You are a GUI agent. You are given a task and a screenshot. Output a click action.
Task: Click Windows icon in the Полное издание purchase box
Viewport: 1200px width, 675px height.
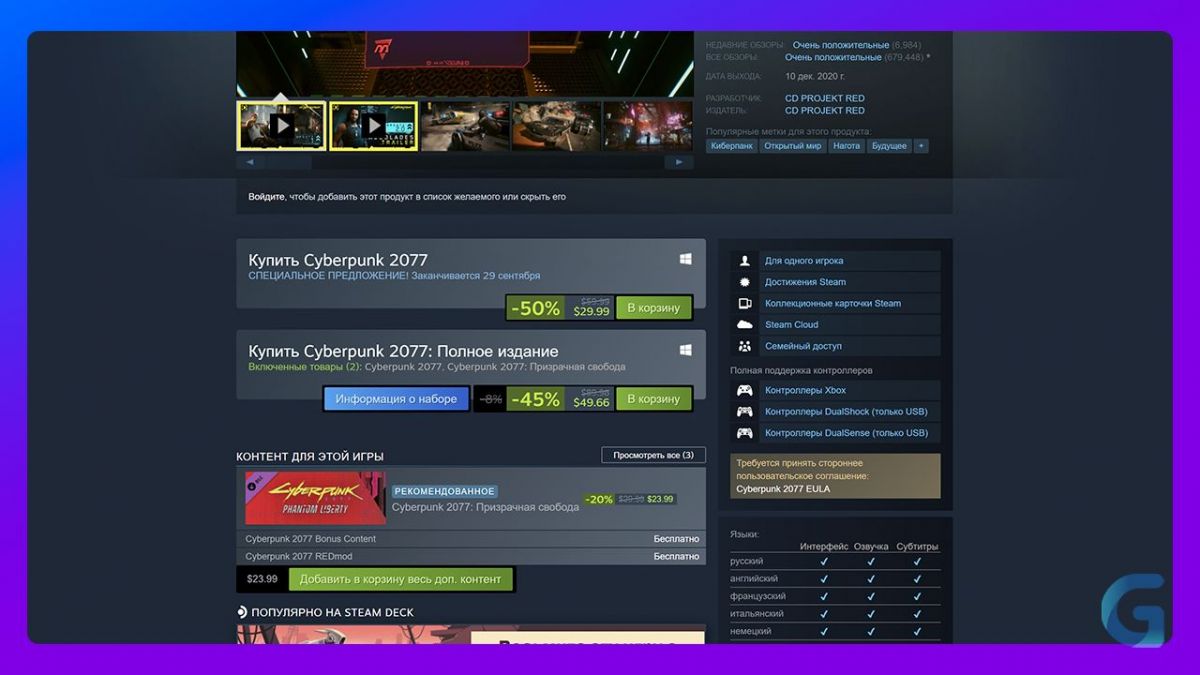pyautogui.click(x=686, y=350)
